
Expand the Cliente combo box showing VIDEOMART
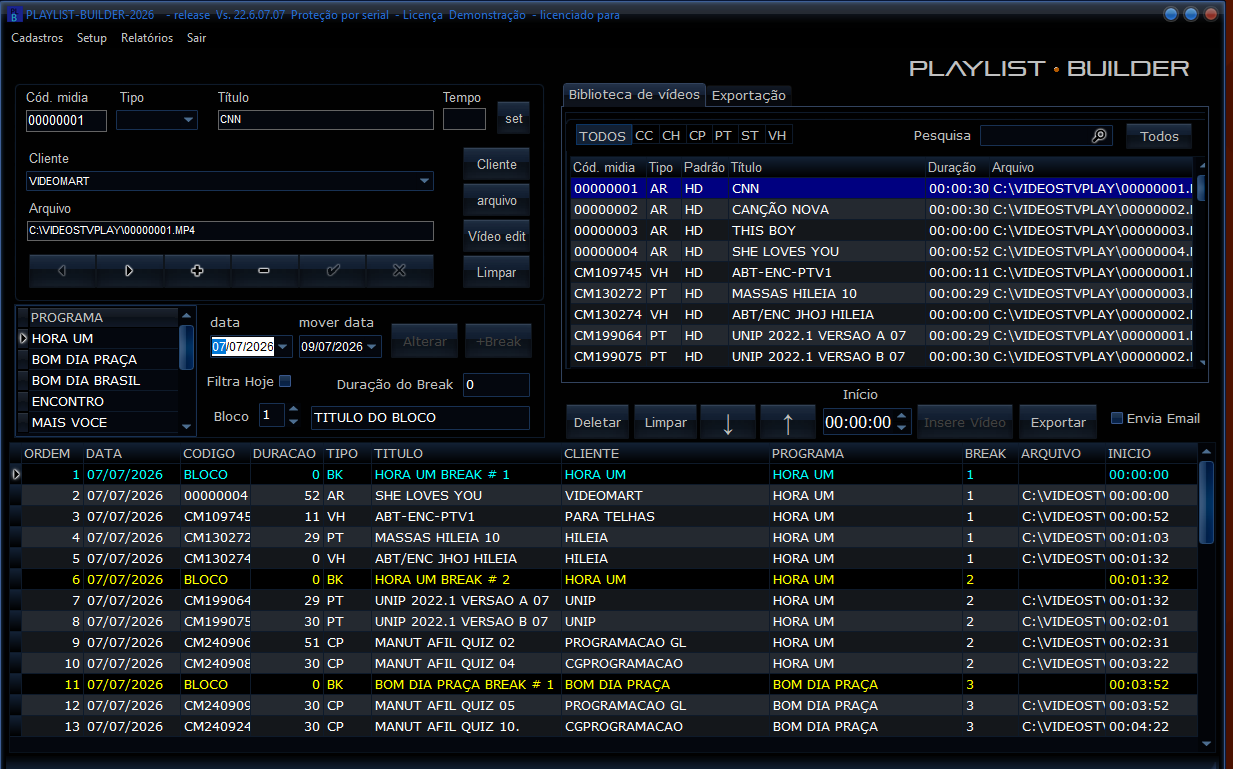425,181
